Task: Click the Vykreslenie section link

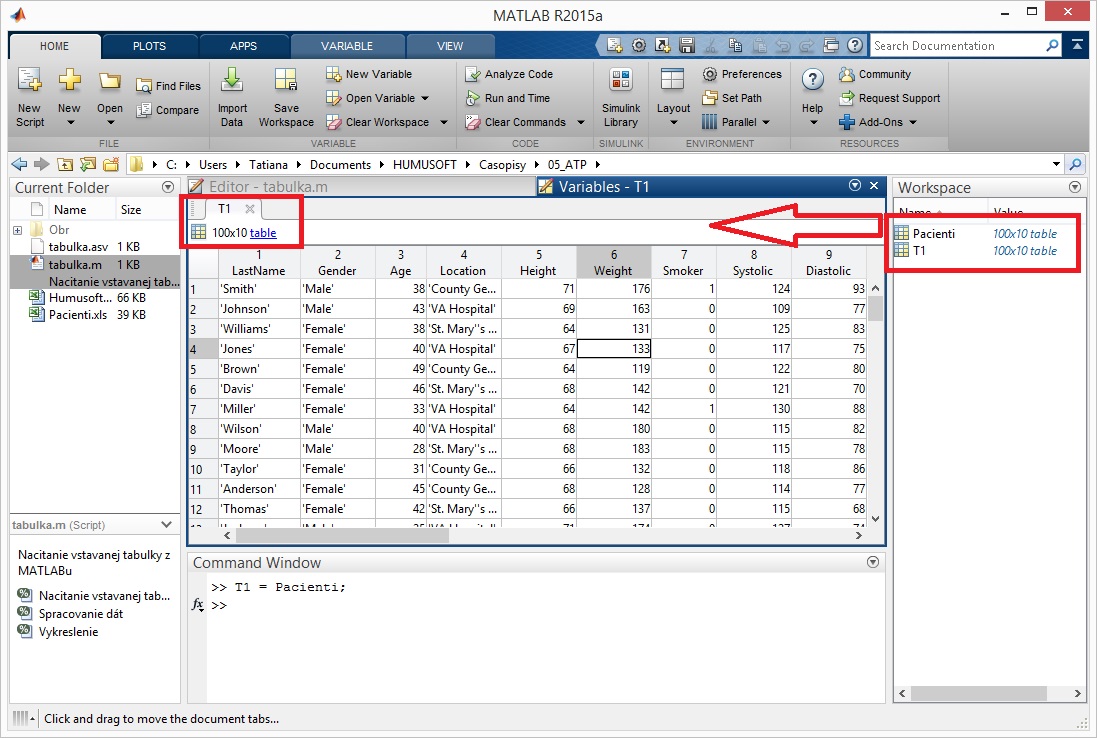Action: [x=69, y=632]
